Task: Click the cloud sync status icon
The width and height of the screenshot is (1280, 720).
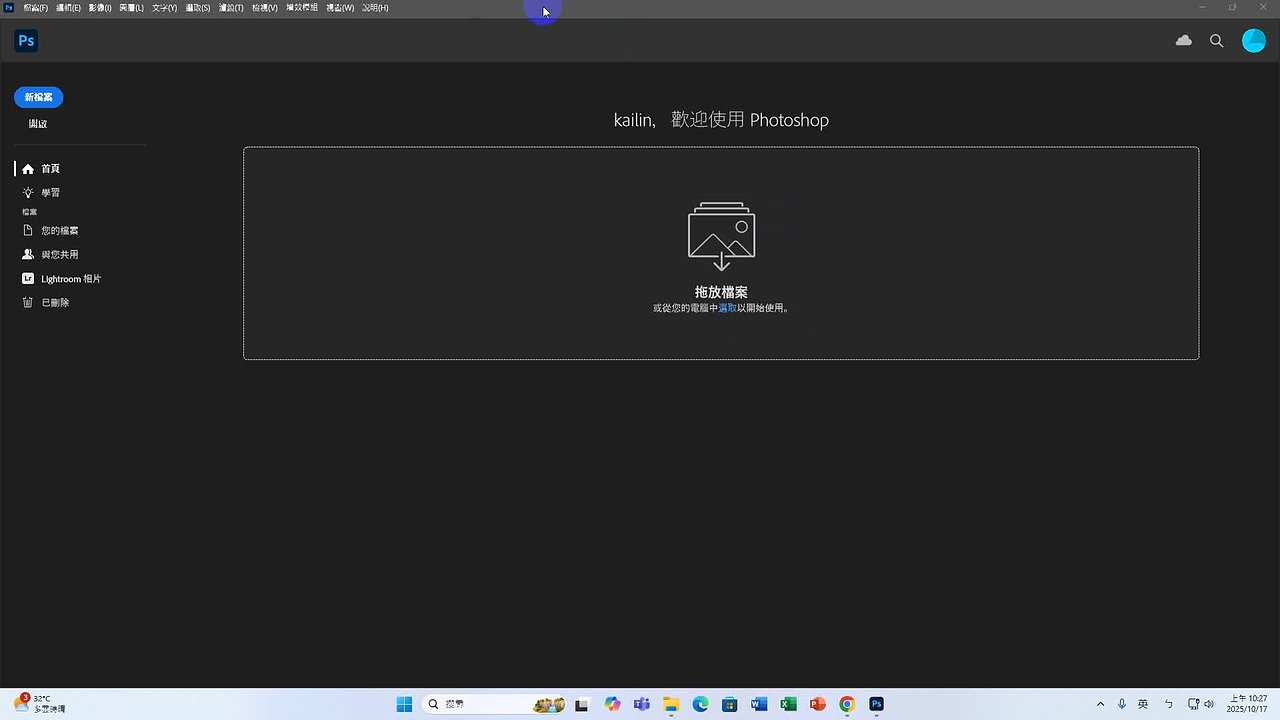Action: coord(1183,40)
